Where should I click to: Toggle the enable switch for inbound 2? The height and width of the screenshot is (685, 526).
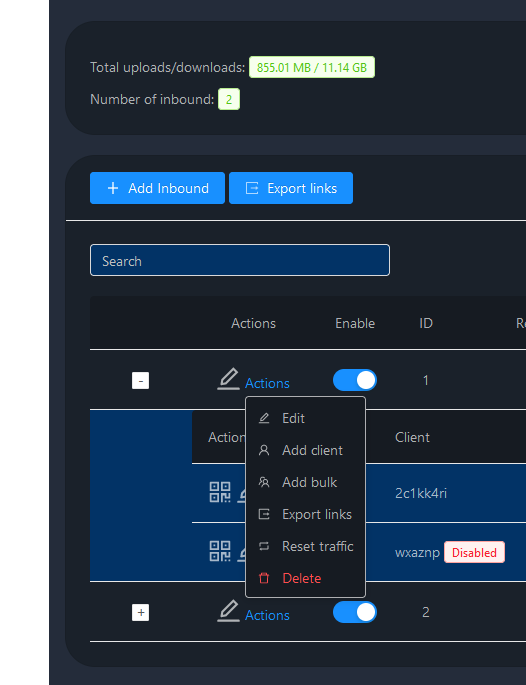355,612
